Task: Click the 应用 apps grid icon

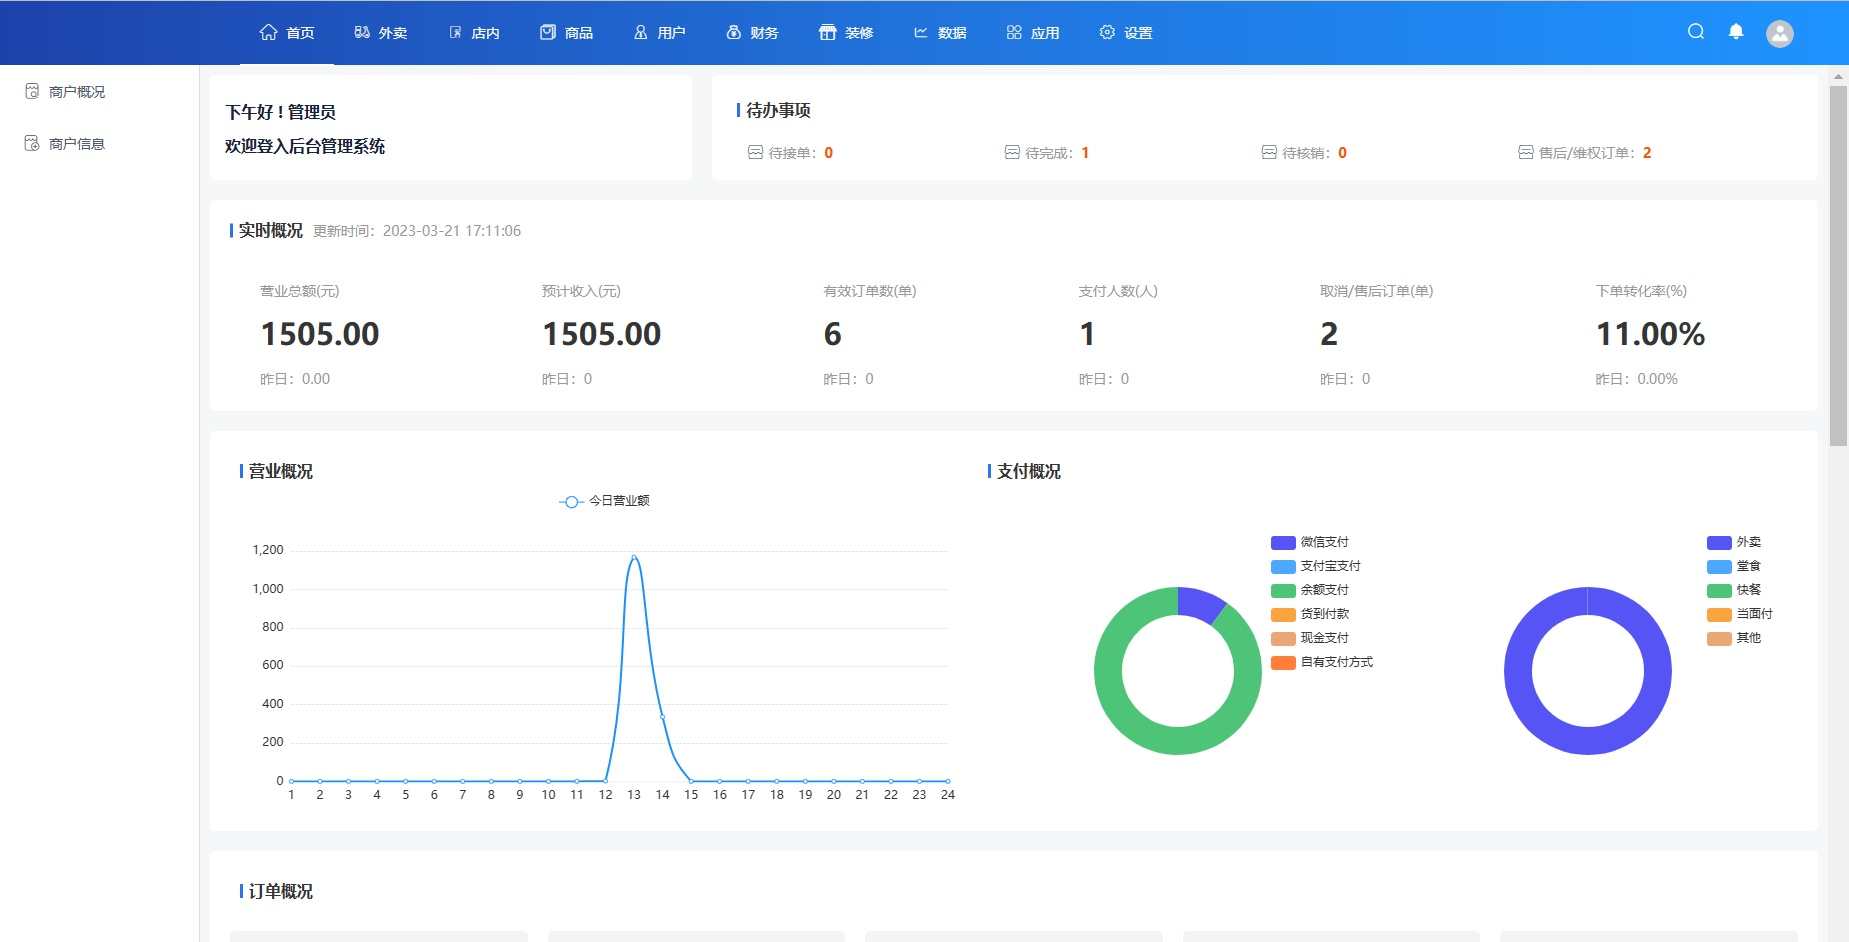Action: 1014,32
